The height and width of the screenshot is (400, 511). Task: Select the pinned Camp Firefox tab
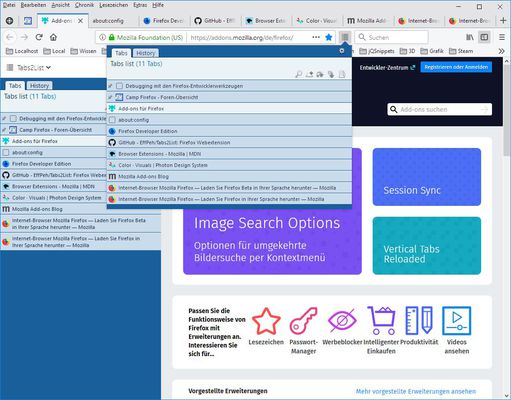pyautogui.click(x=28, y=21)
